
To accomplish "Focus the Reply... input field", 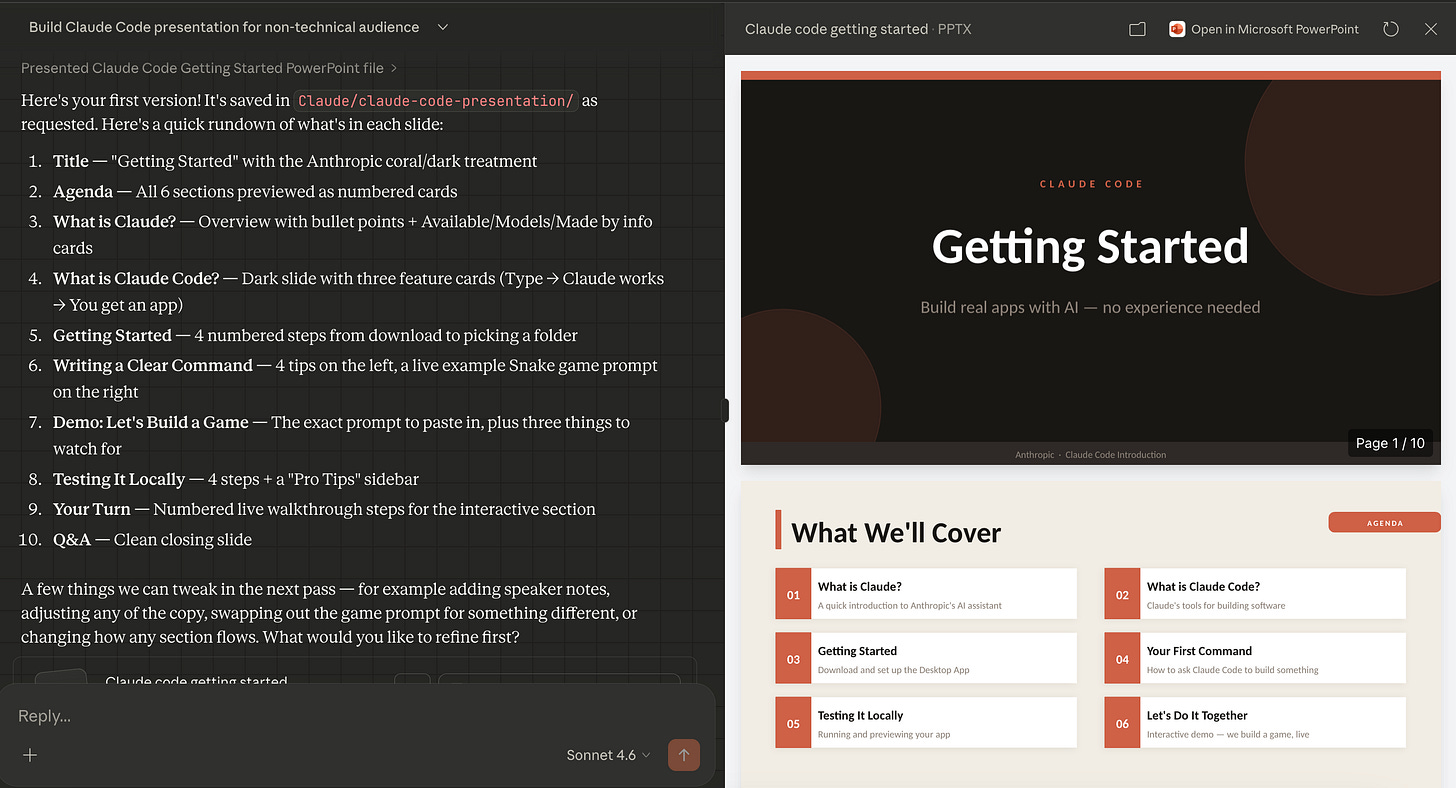I will pos(357,716).
